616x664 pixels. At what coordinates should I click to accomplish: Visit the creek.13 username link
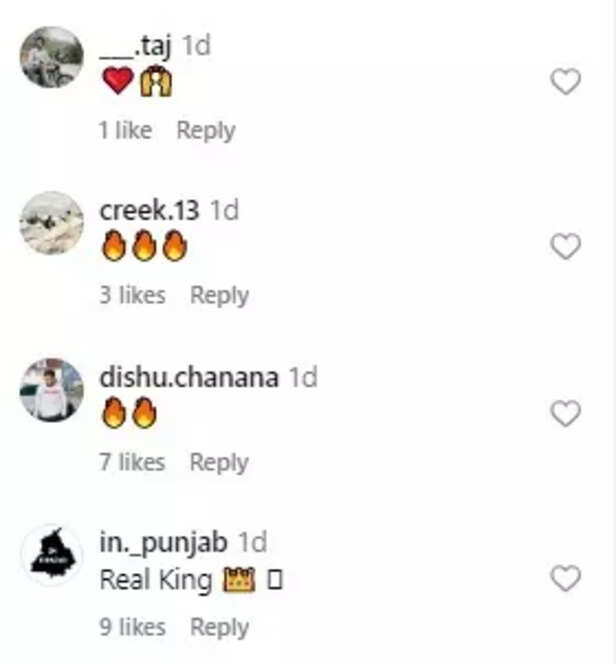pos(150,211)
